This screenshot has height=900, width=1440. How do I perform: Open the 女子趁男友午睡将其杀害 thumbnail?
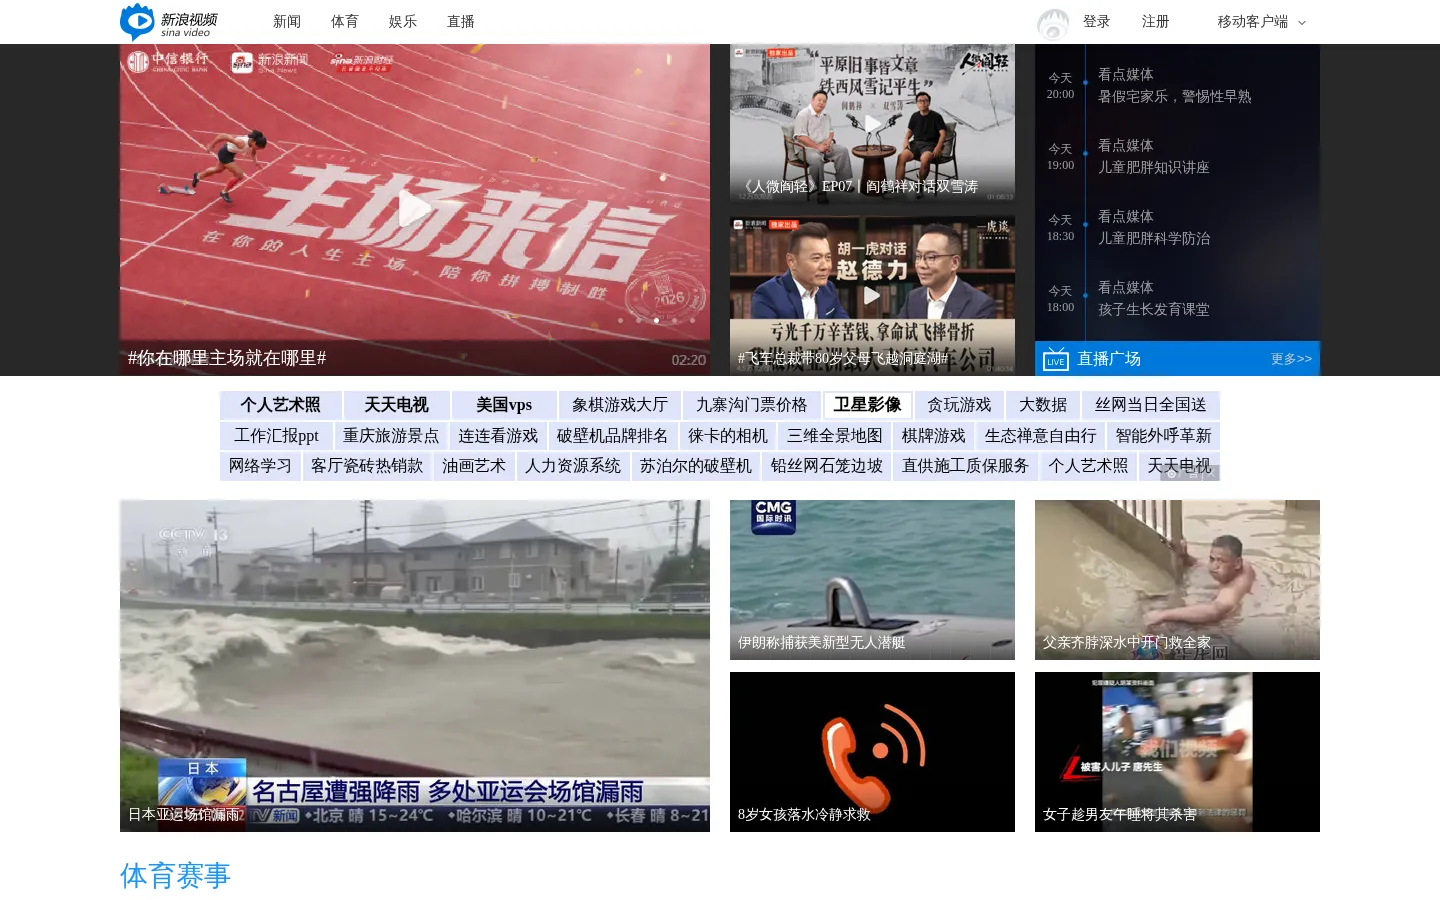coord(1177,752)
